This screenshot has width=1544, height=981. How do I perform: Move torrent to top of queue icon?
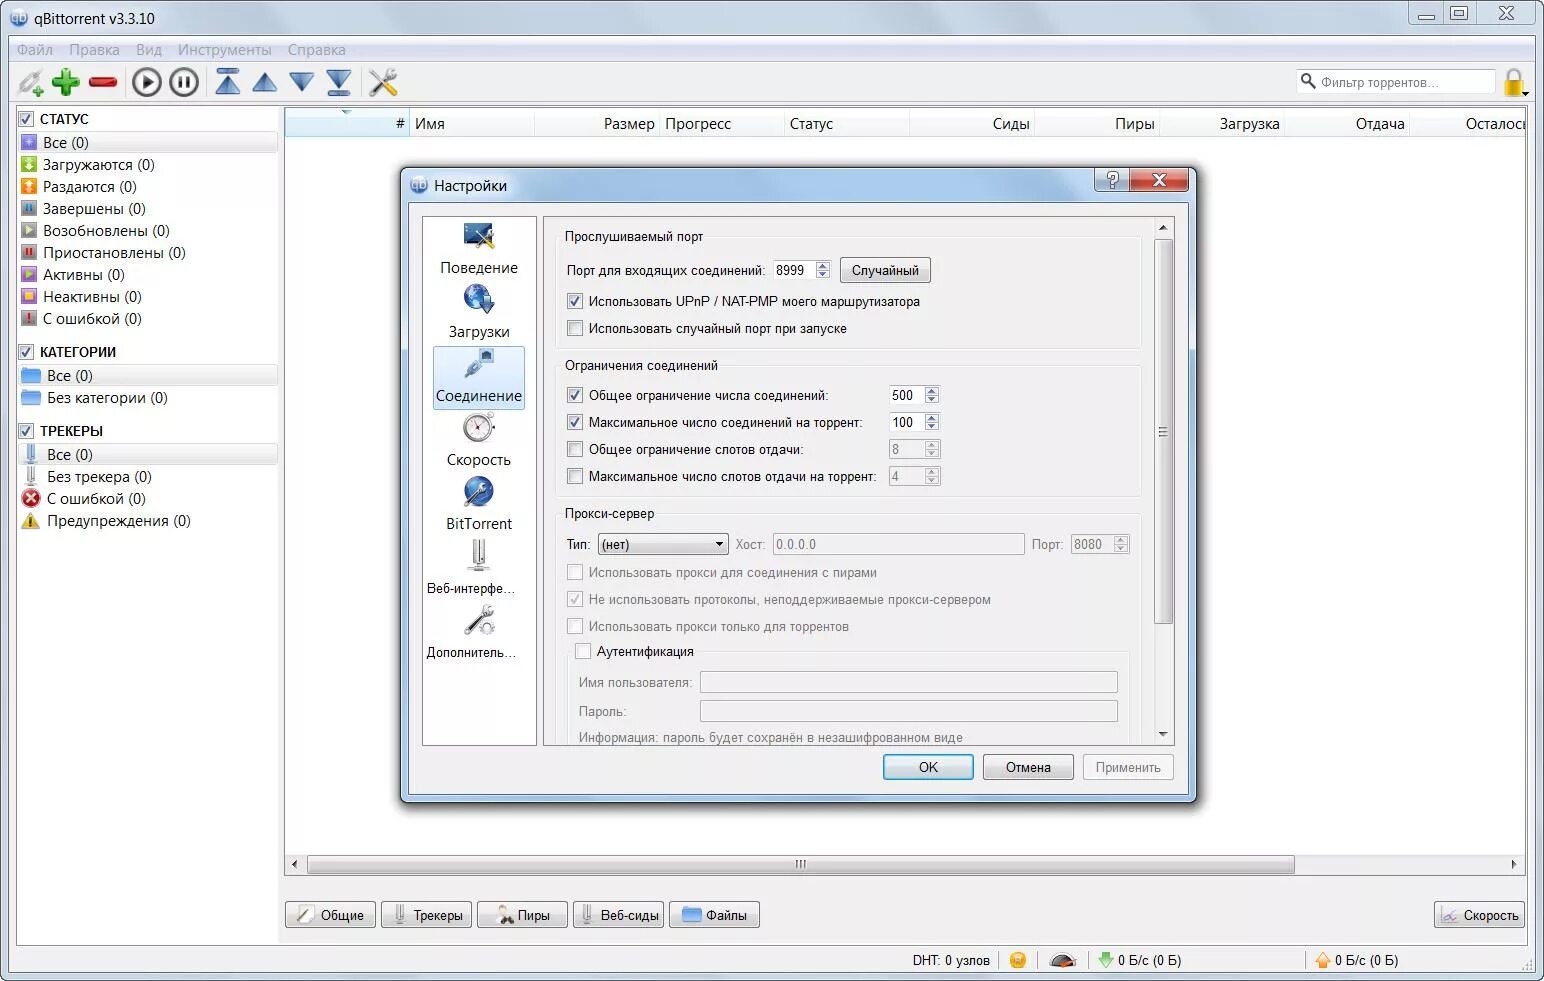[x=228, y=82]
